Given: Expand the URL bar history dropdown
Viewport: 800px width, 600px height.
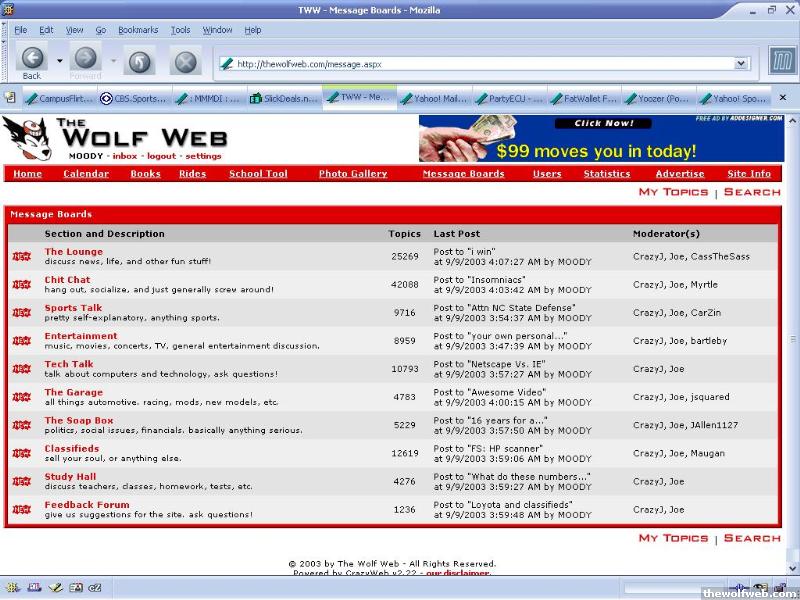Looking at the screenshot, I should tap(741, 64).
